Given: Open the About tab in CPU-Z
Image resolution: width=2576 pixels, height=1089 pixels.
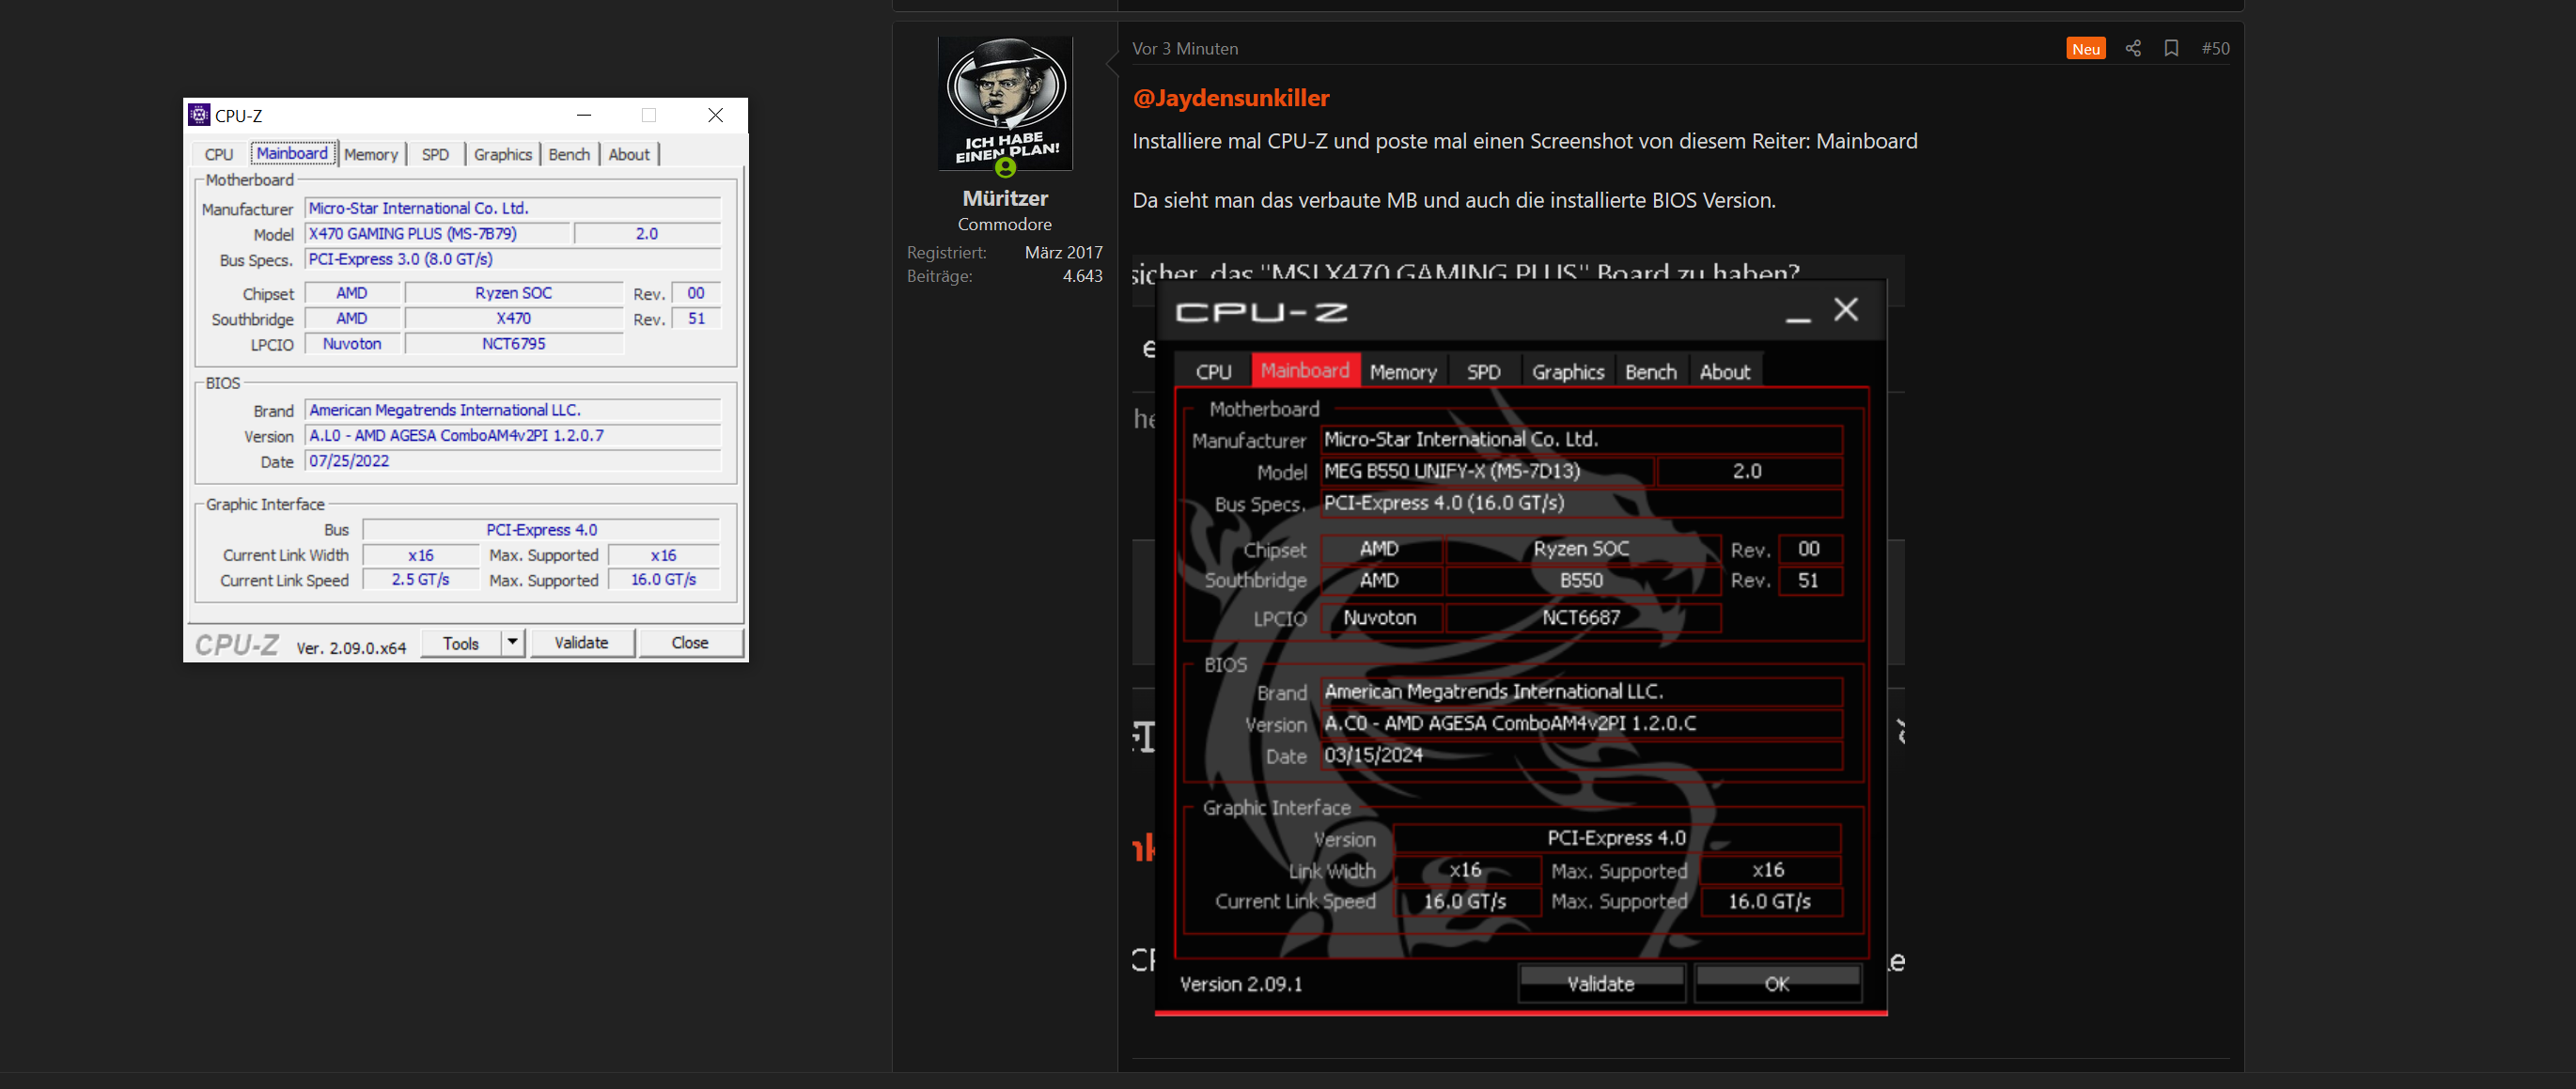Looking at the screenshot, I should click(x=629, y=154).
